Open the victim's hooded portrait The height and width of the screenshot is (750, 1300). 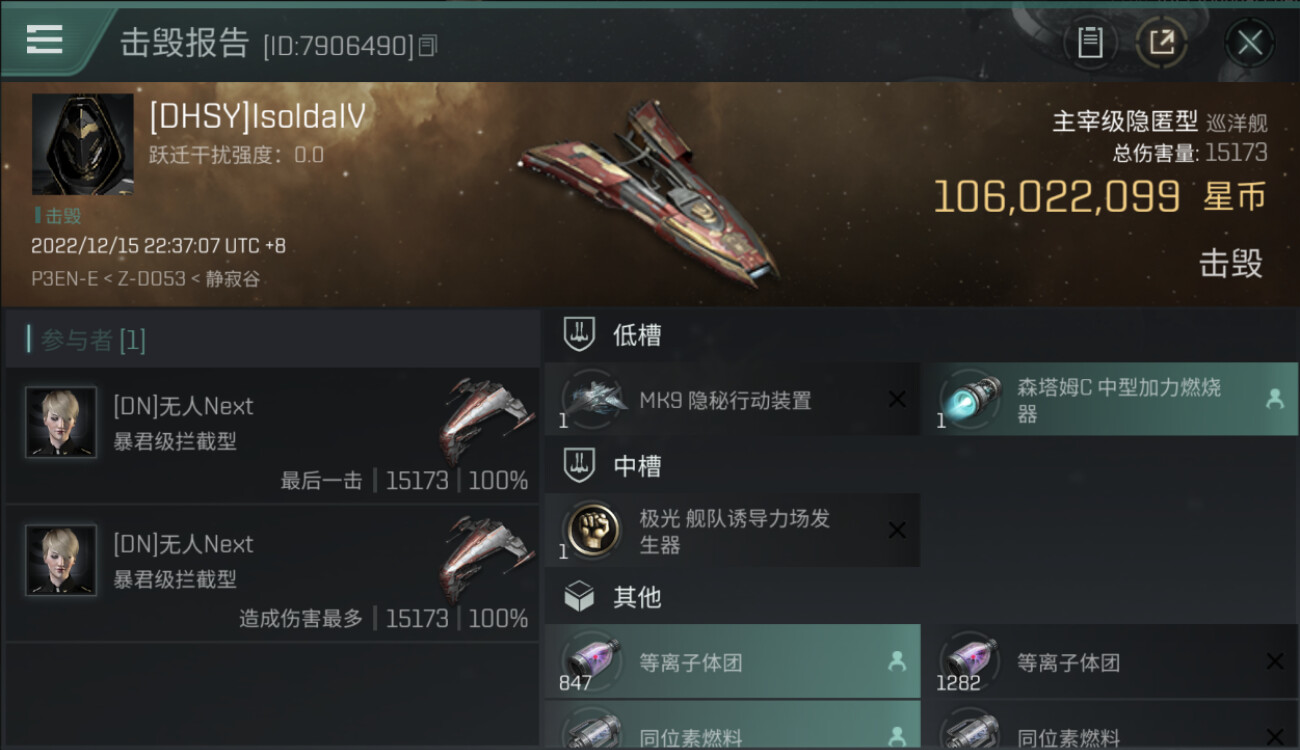82,144
